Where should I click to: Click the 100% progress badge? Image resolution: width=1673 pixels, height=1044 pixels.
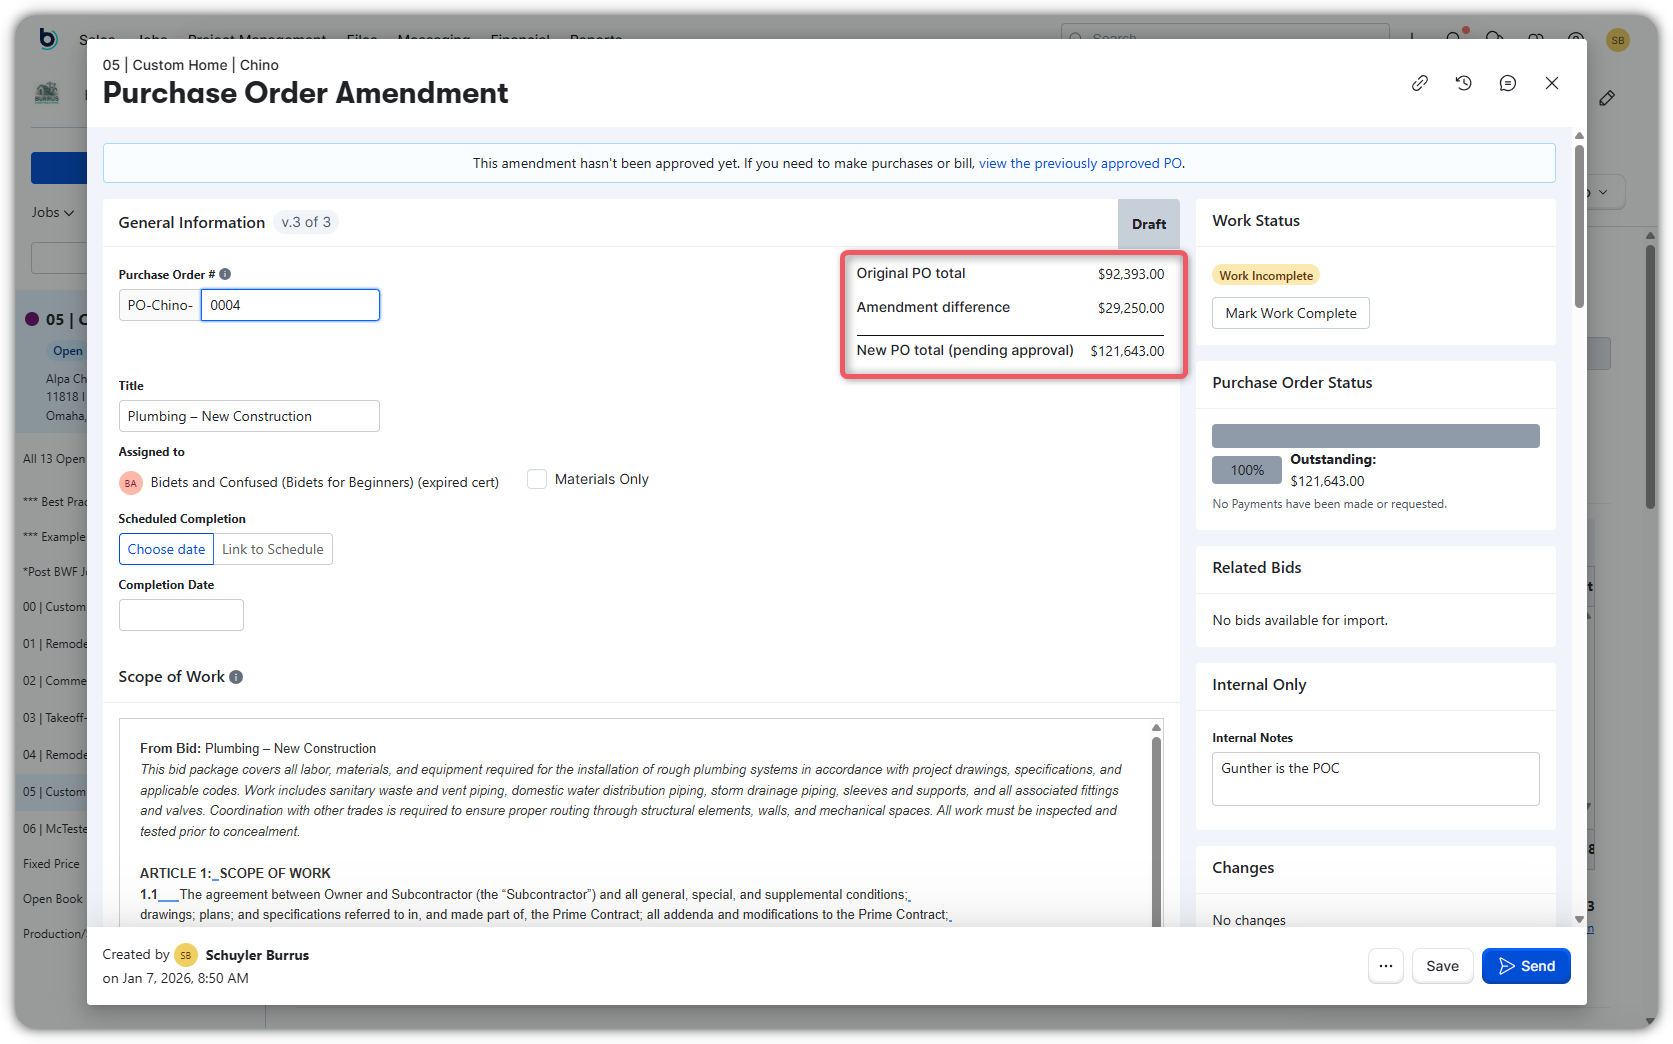[x=1246, y=470]
